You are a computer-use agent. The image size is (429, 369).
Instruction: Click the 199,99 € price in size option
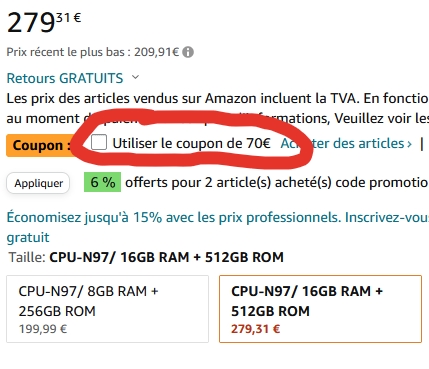[43, 329]
